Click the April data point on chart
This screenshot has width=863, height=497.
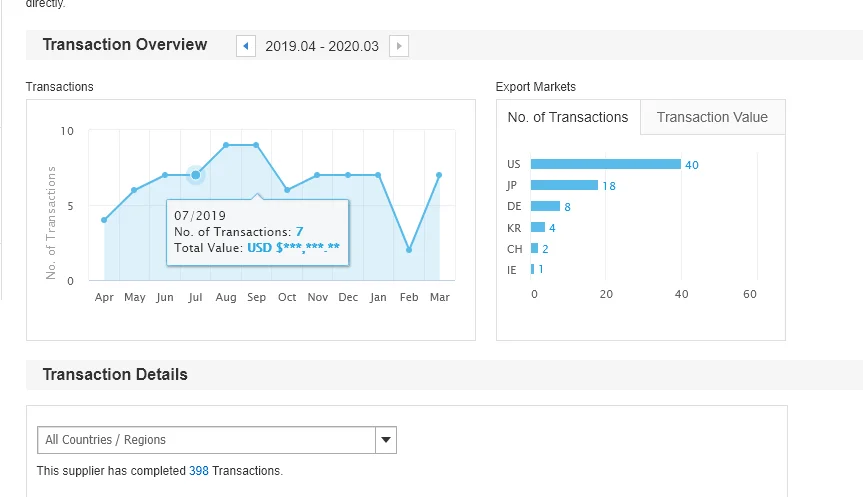coord(104,220)
